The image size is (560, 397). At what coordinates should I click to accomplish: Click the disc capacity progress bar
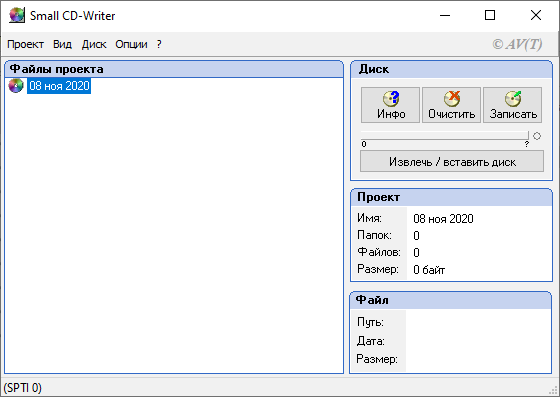445,135
